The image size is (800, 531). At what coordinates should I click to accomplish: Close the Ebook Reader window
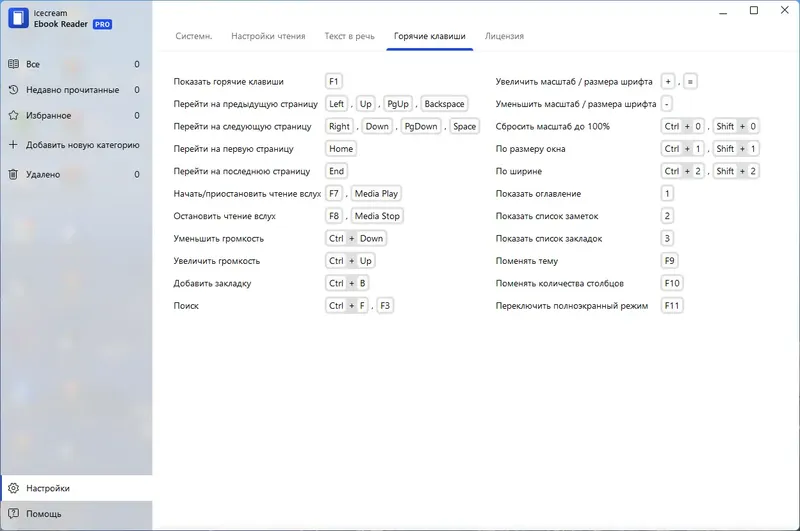(785, 10)
